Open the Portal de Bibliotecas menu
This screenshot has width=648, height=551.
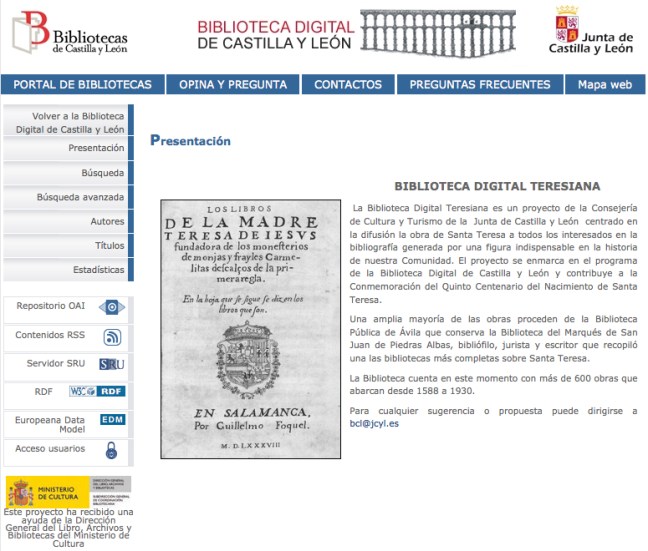[83, 85]
